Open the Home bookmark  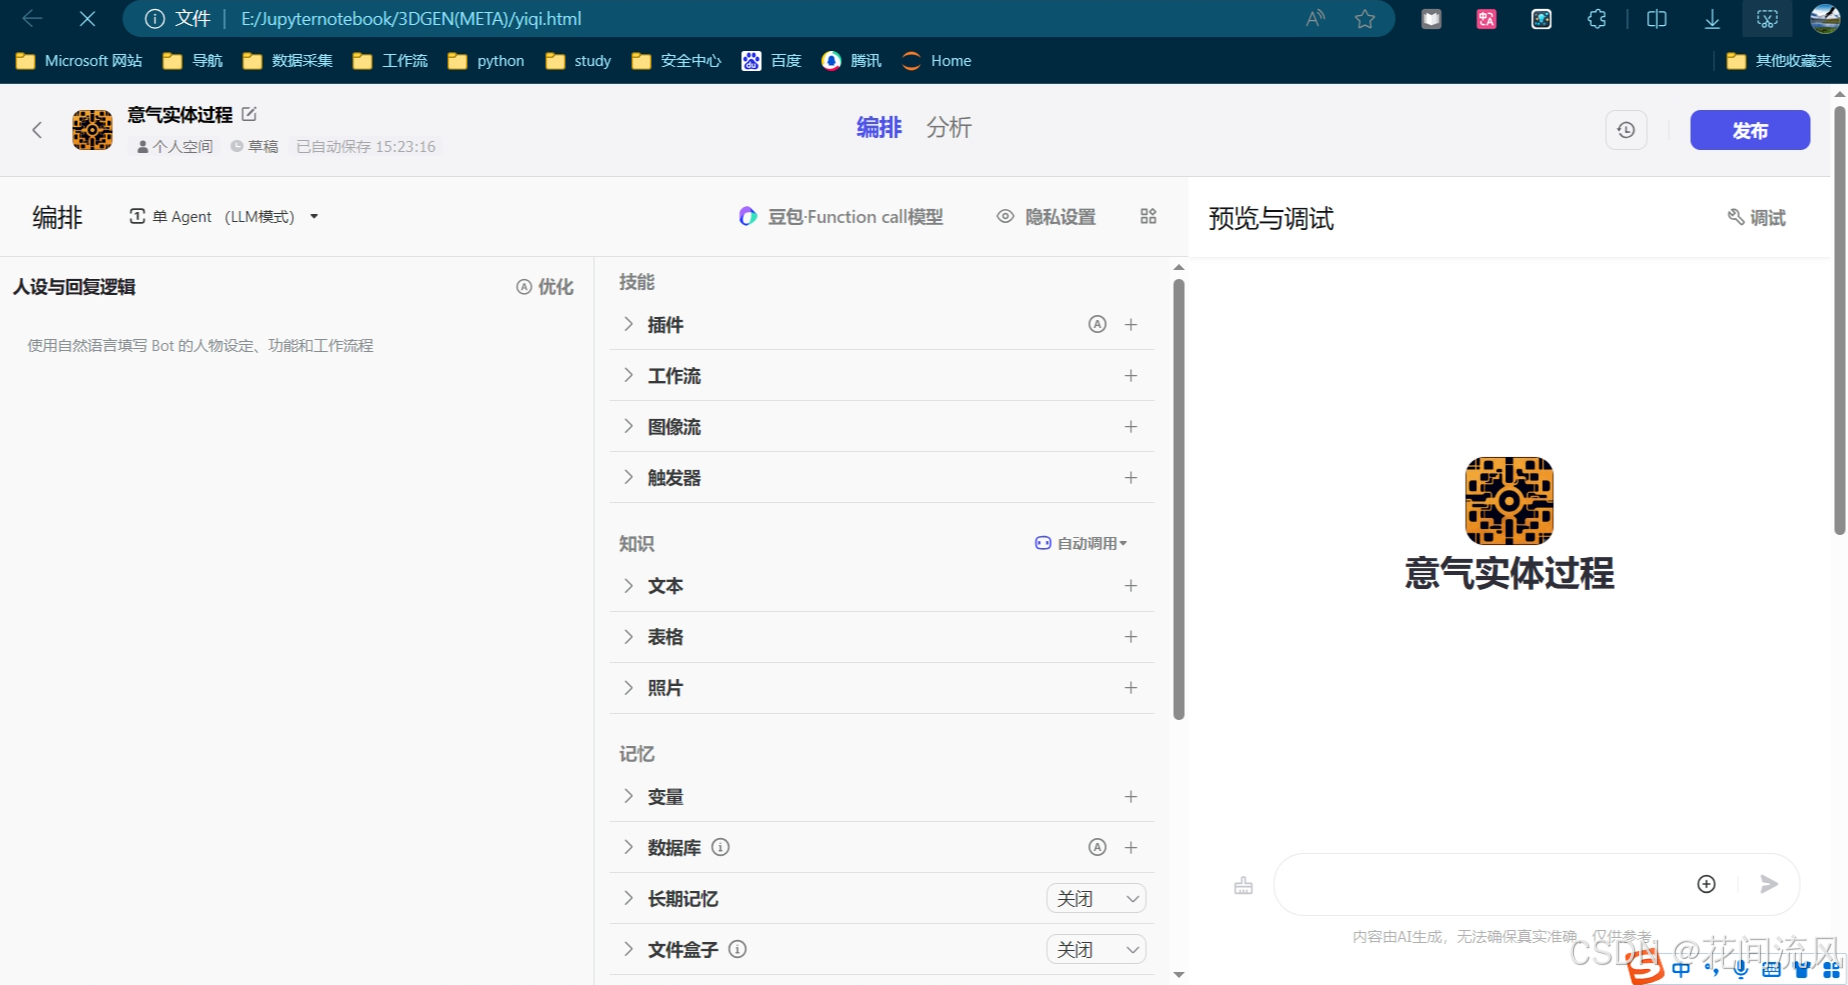coord(936,61)
